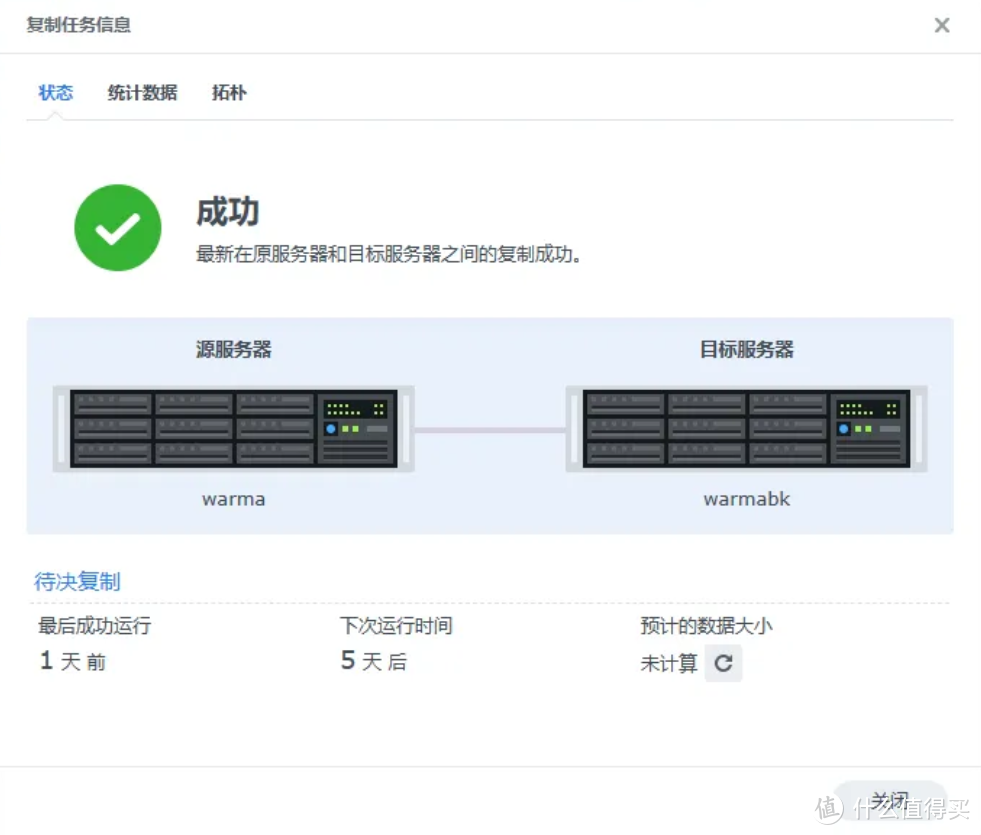Click the 成功 status heading
This screenshot has height=835, width=981.
click(x=230, y=212)
